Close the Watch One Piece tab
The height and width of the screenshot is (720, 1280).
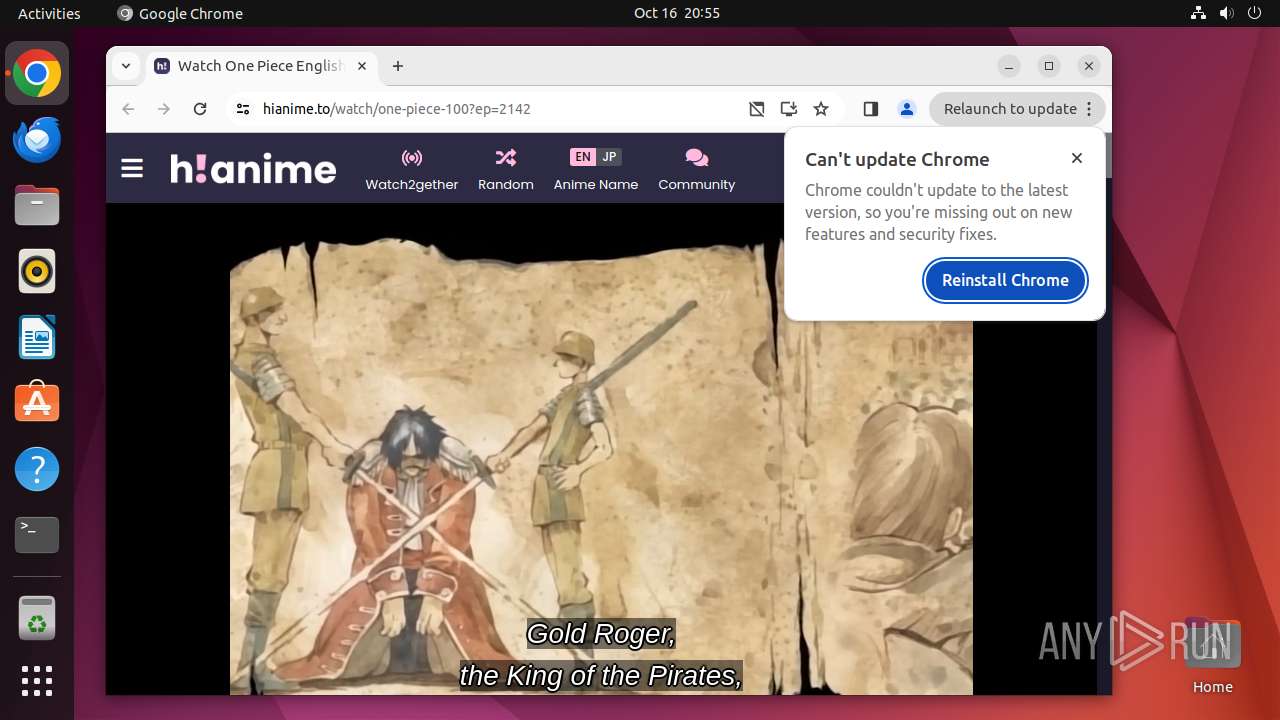point(362,66)
